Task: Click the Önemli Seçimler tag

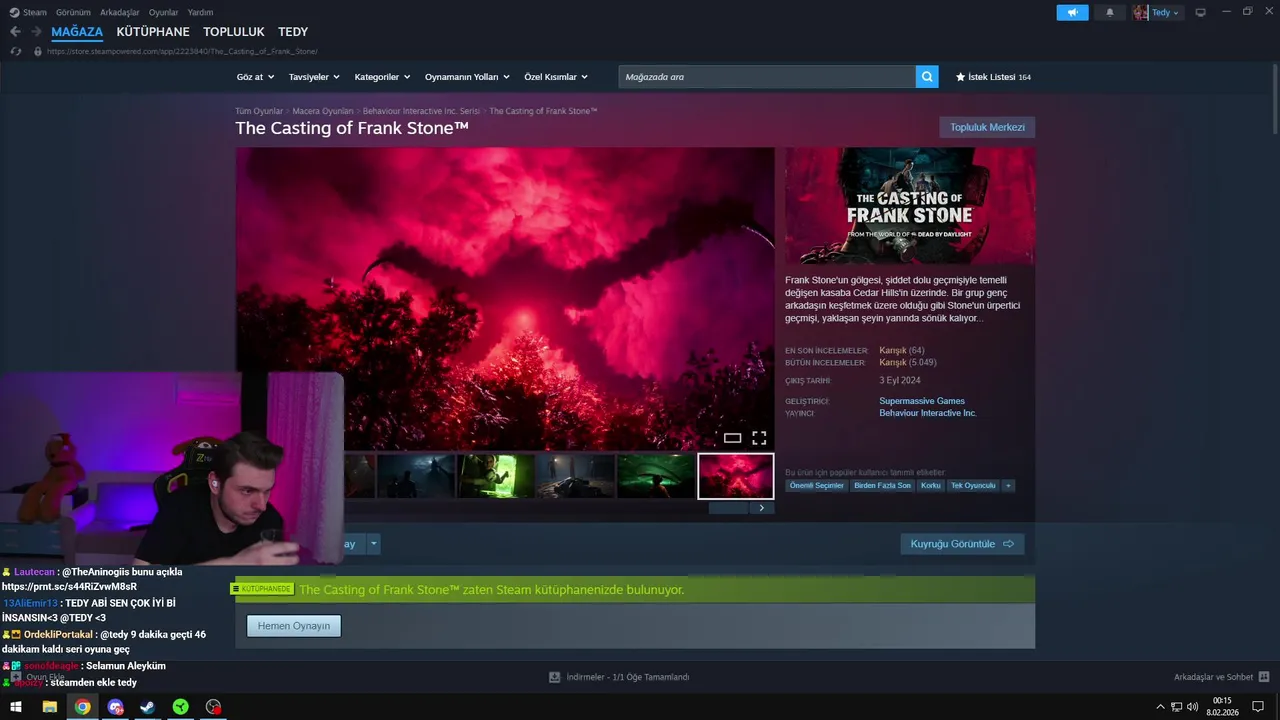Action: click(x=817, y=485)
